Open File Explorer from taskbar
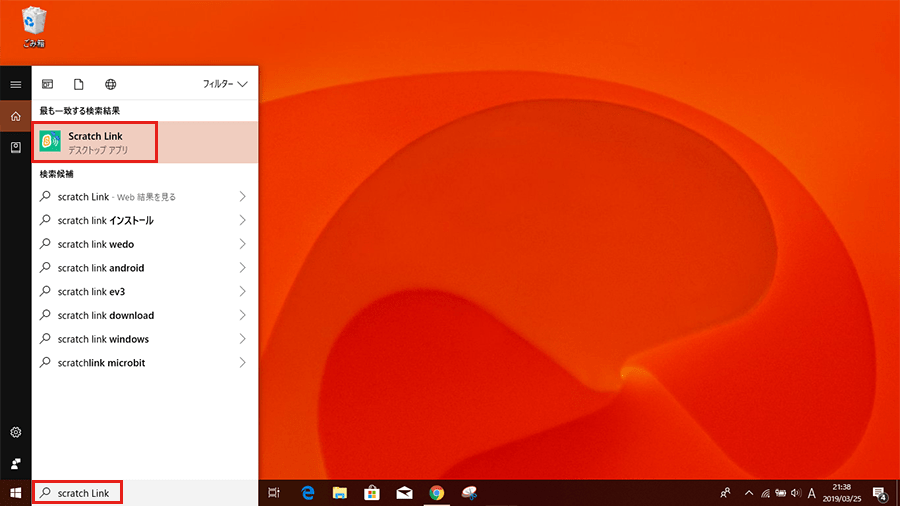The width and height of the screenshot is (900, 506). click(x=340, y=493)
